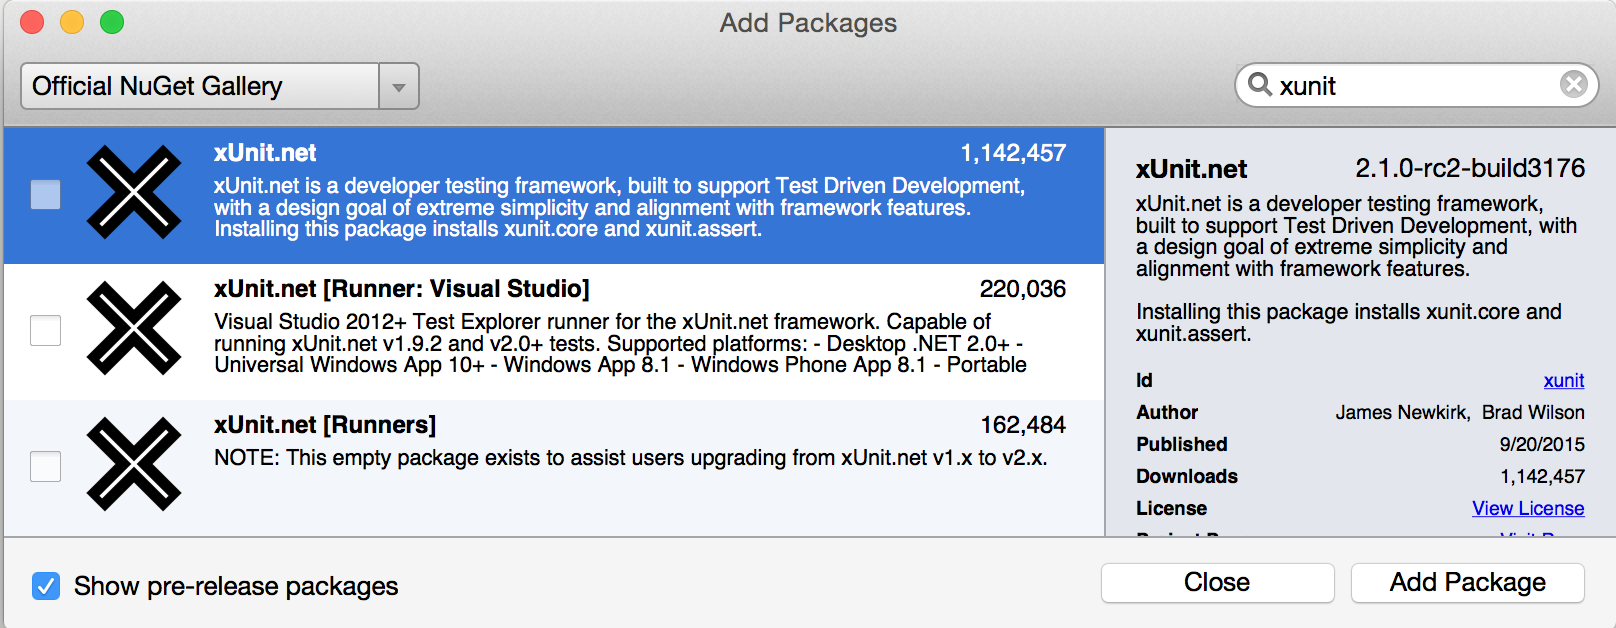Clear the xunit search text with the X icon

(1574, 85)
